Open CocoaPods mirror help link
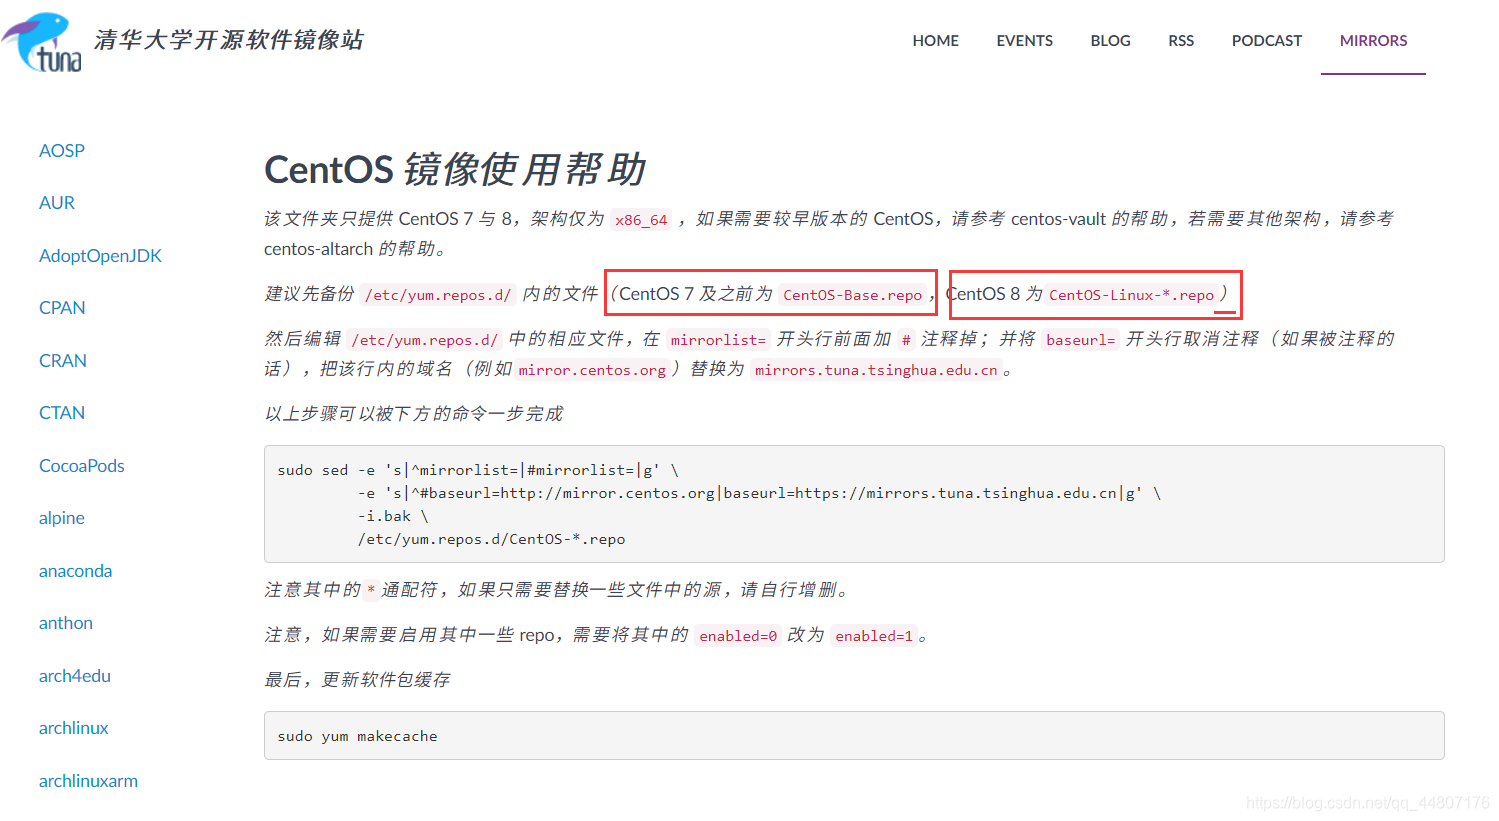Viewport: 1499px width, 821px height. pyautogui.click(x=82, y=466)
